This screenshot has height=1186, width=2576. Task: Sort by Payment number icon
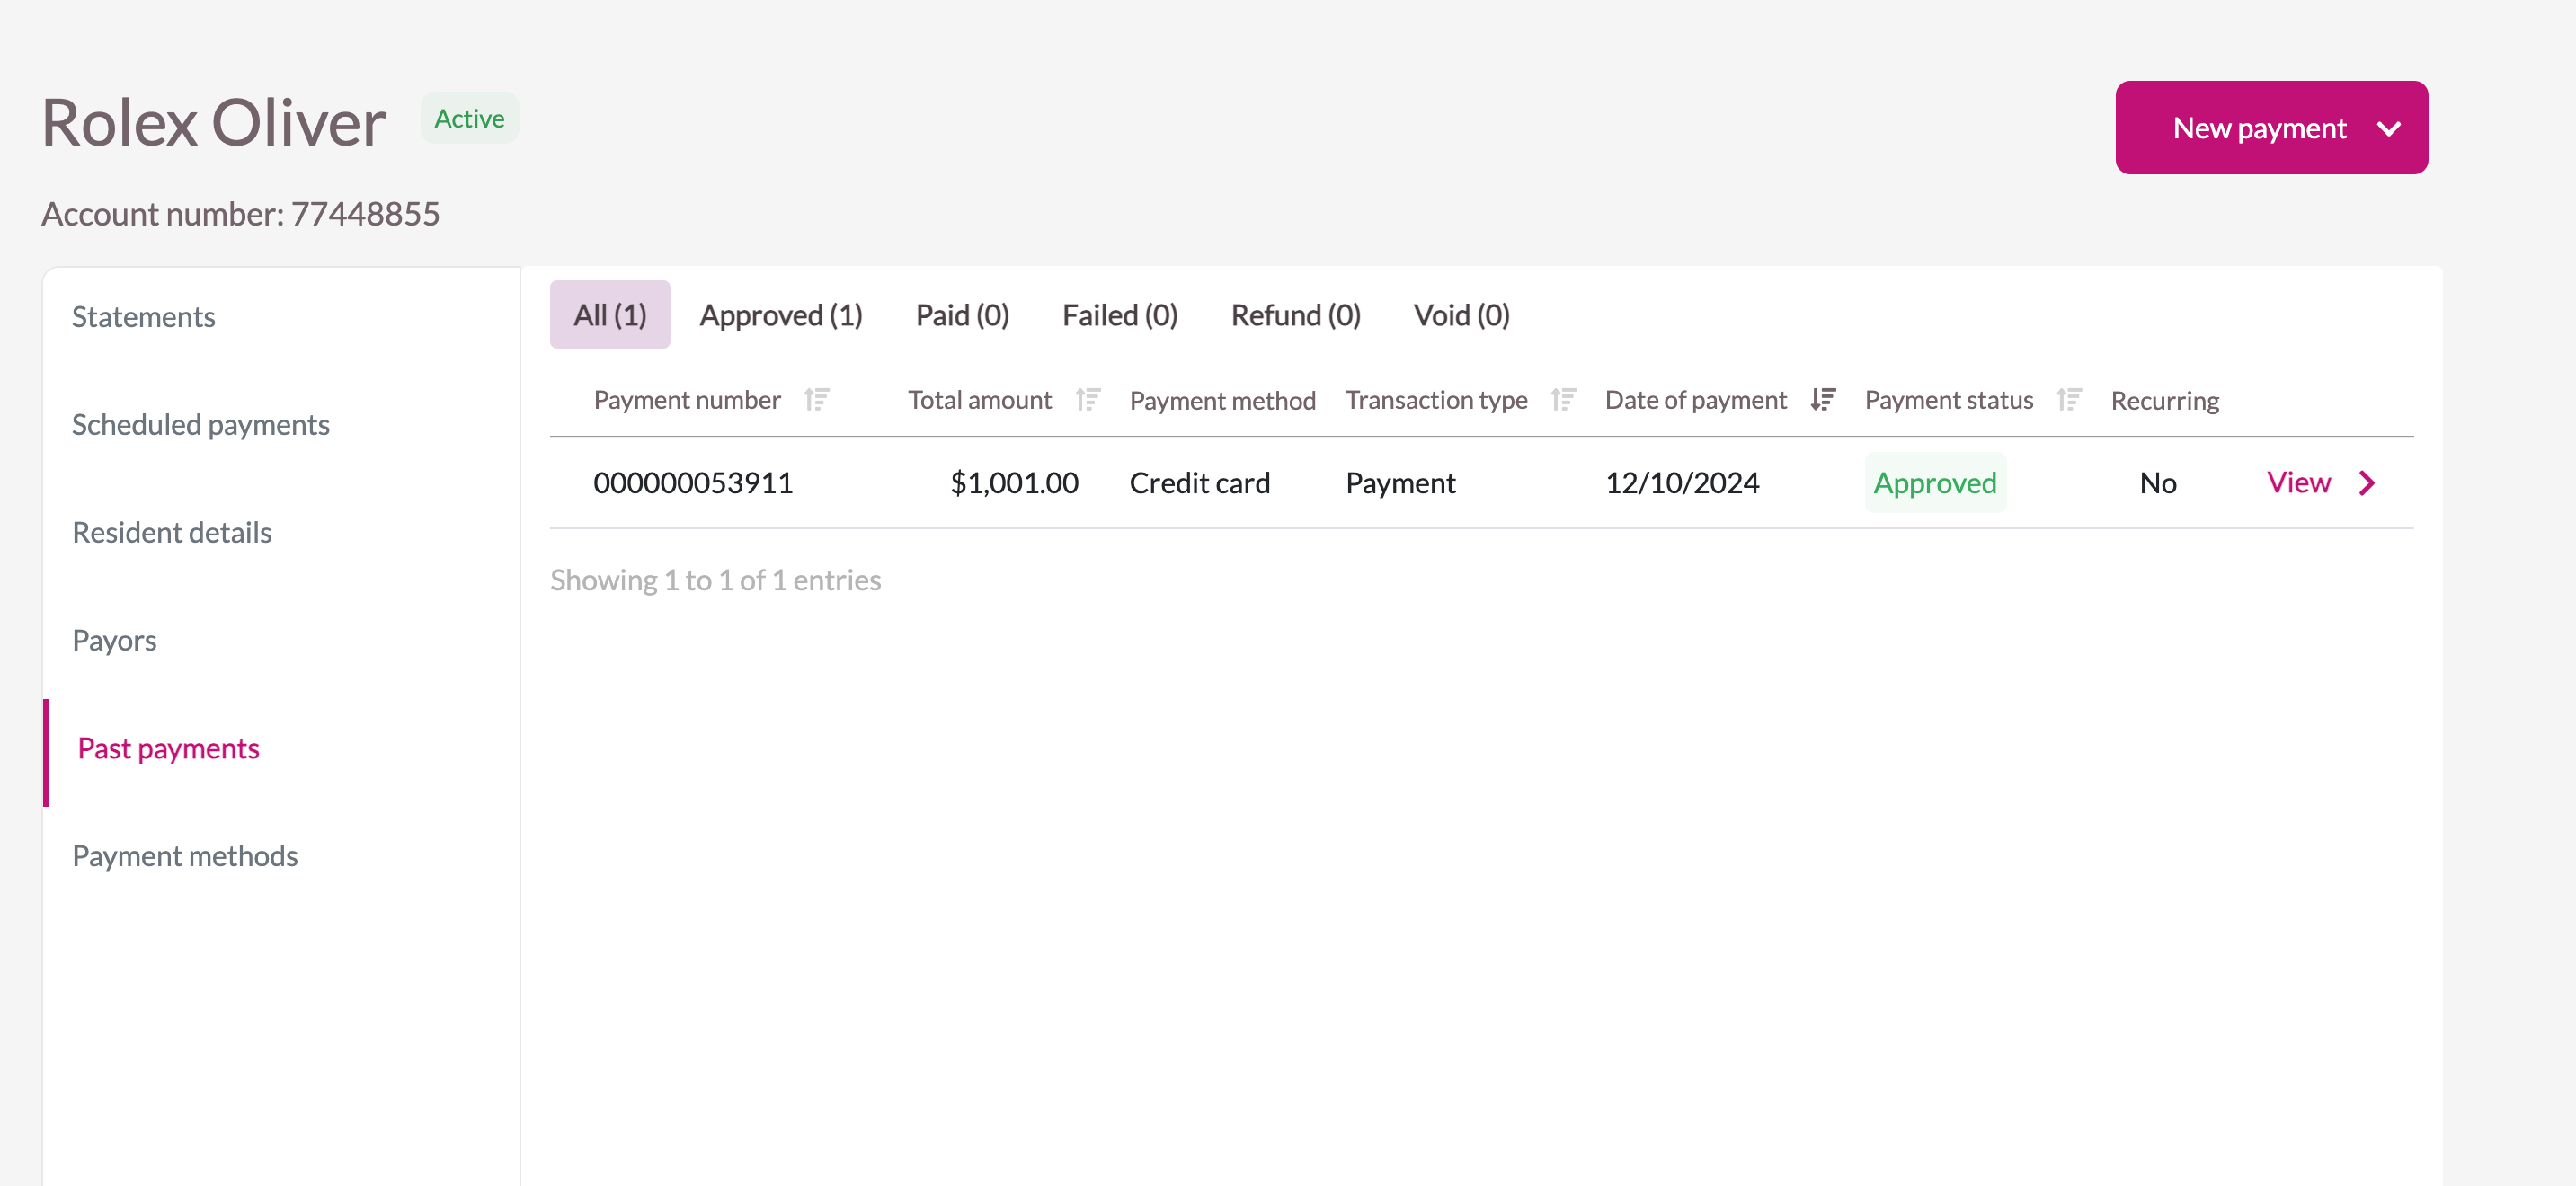click(x=817, y=400)
